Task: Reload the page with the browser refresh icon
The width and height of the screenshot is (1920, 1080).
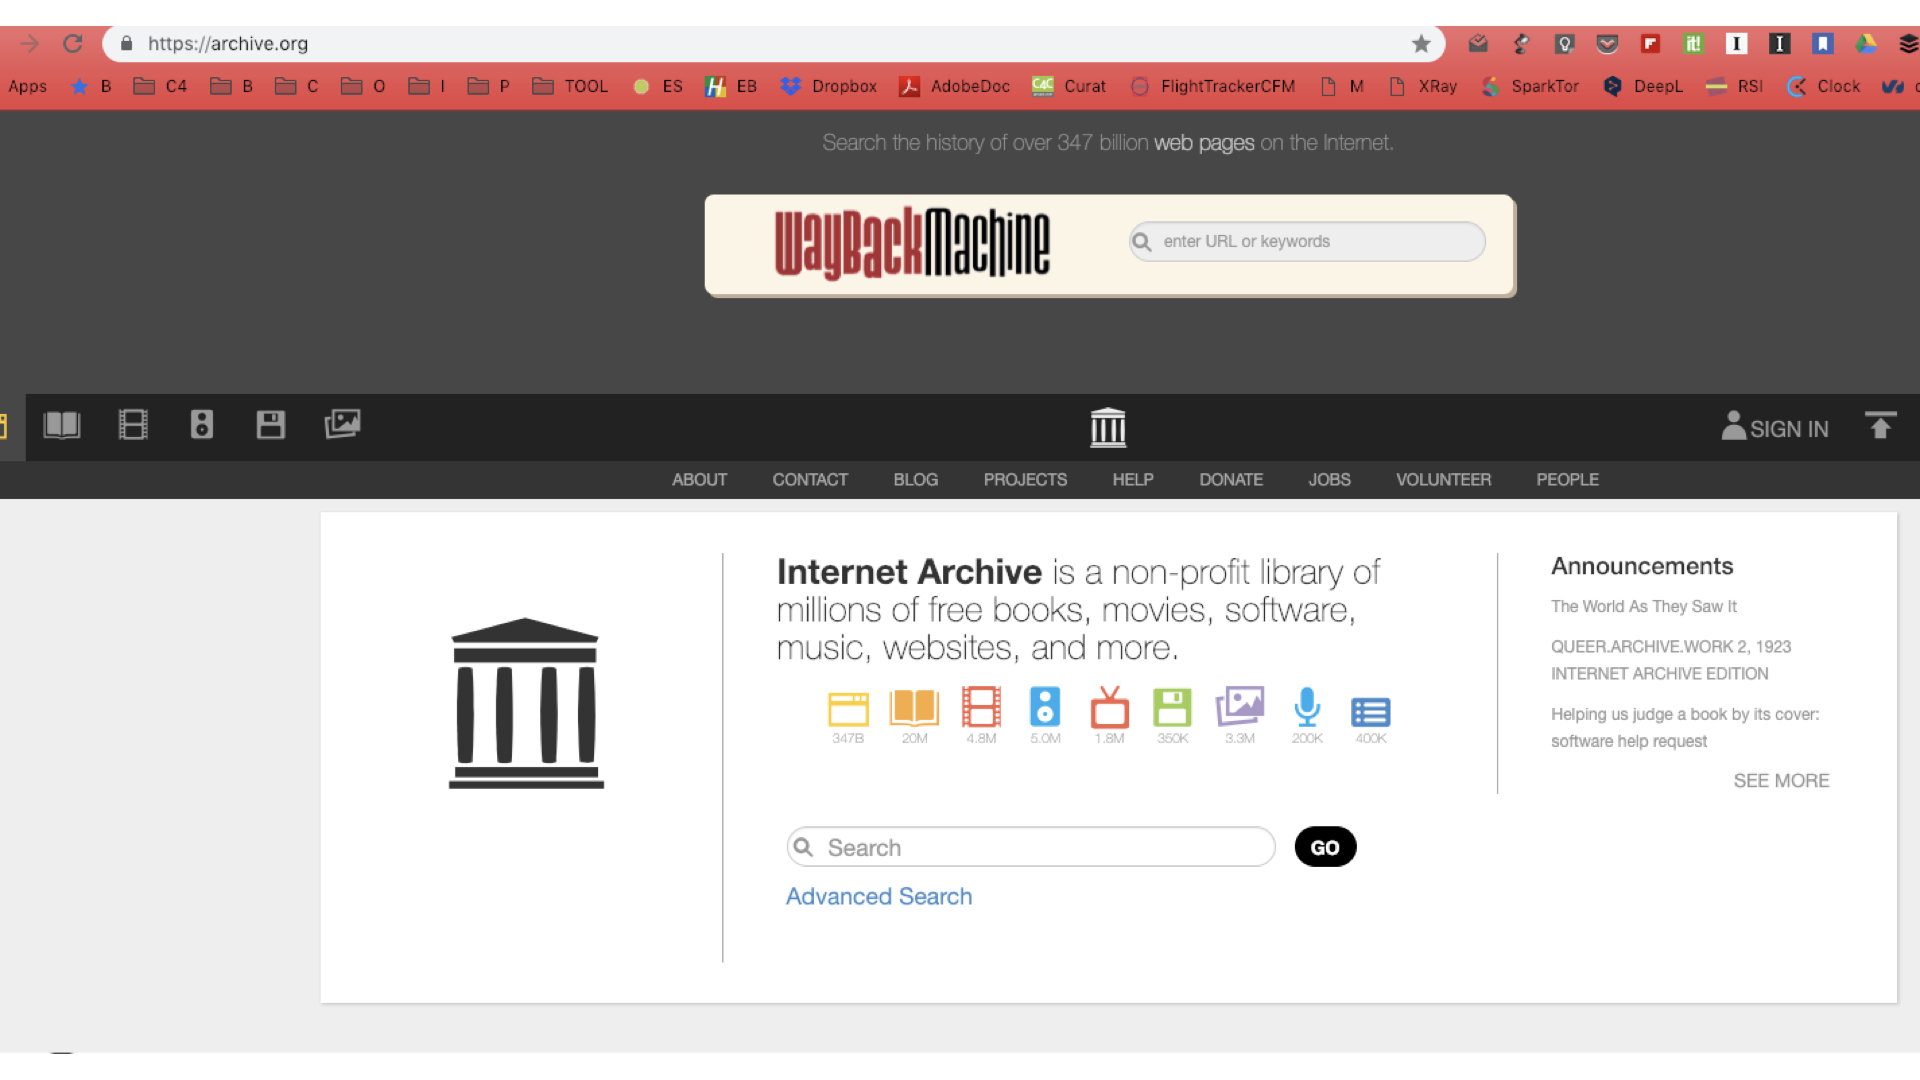Action: 72,44
